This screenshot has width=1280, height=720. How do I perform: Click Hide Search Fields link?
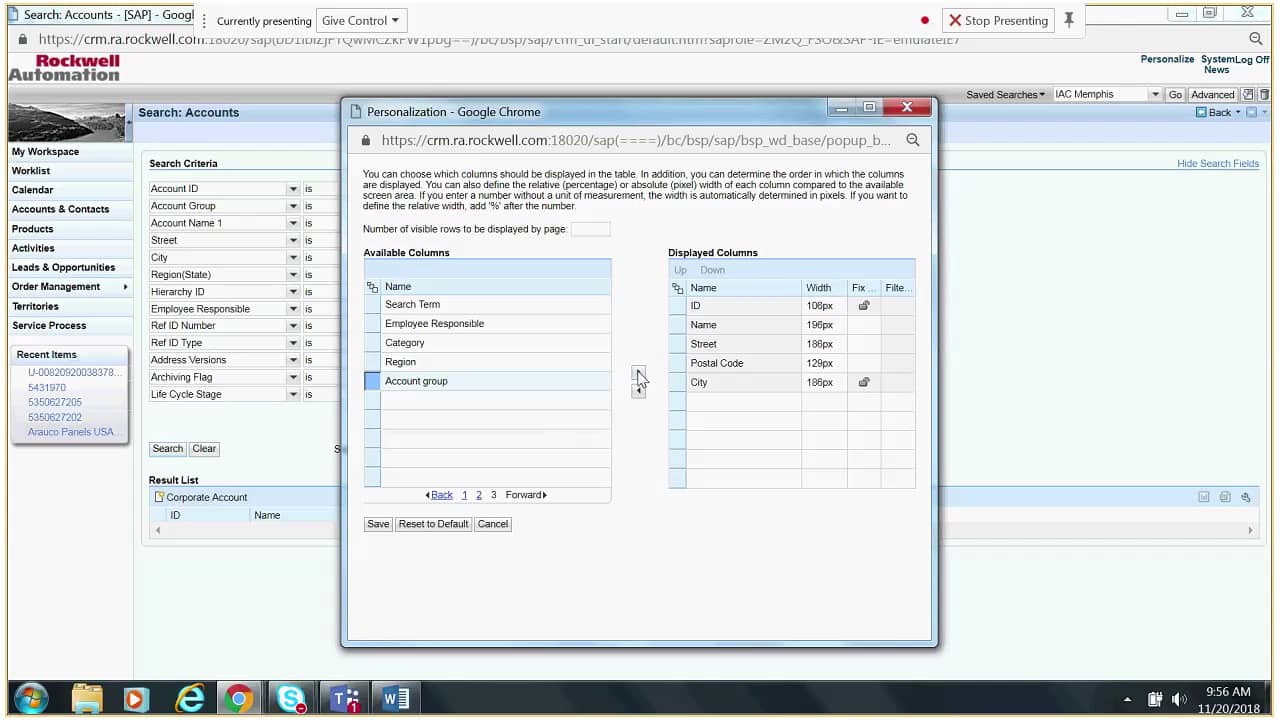click(x=1218, y=164)
